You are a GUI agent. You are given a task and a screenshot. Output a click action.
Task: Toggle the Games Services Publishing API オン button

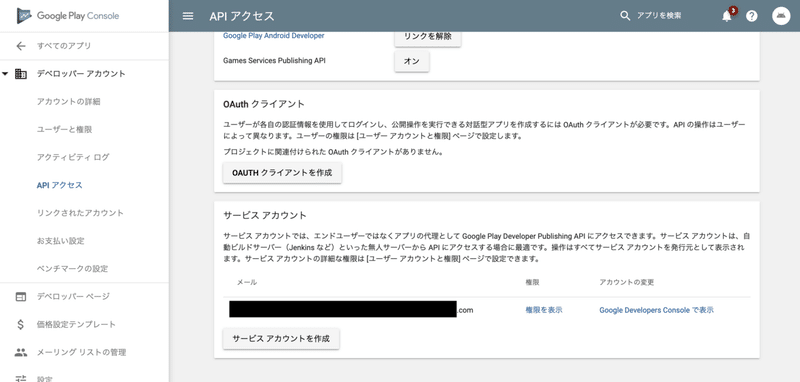coord(412,61)
